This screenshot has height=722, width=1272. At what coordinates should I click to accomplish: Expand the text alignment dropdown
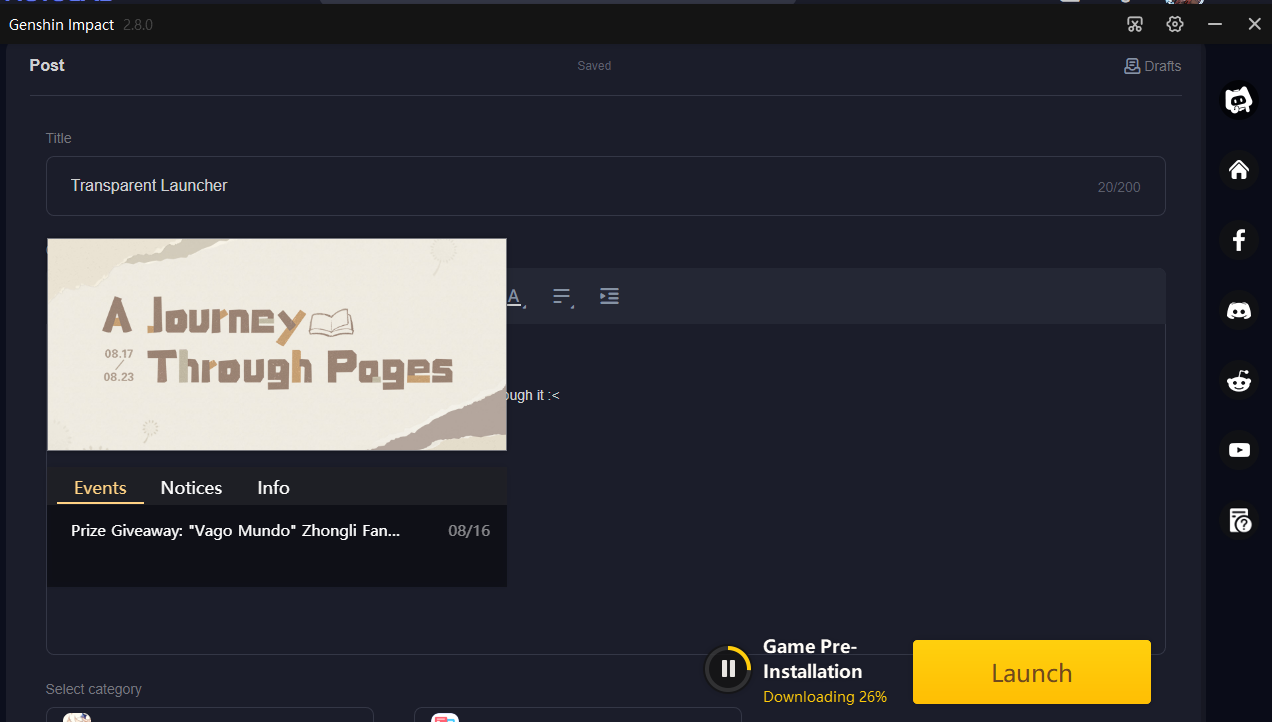point(562,297)
